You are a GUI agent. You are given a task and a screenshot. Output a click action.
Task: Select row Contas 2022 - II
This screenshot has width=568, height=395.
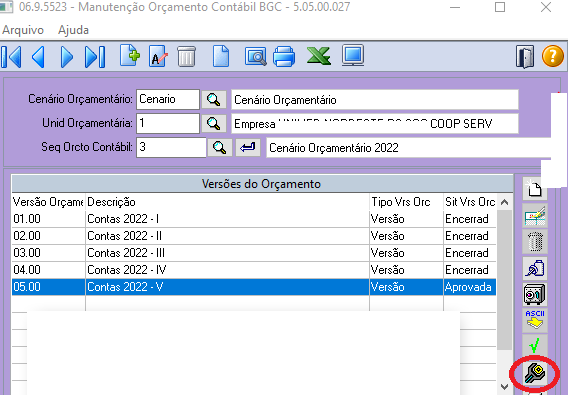[254, 236]
